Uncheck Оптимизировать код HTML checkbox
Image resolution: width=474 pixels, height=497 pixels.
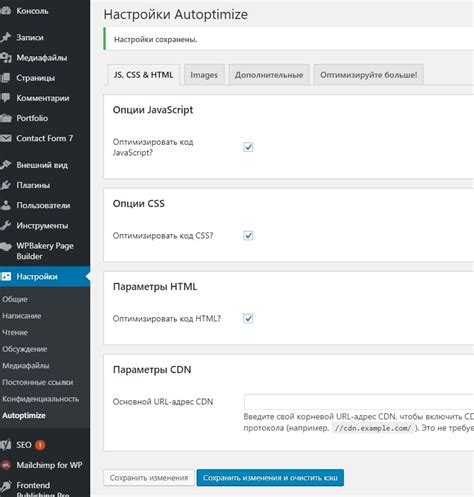(248, 319)
